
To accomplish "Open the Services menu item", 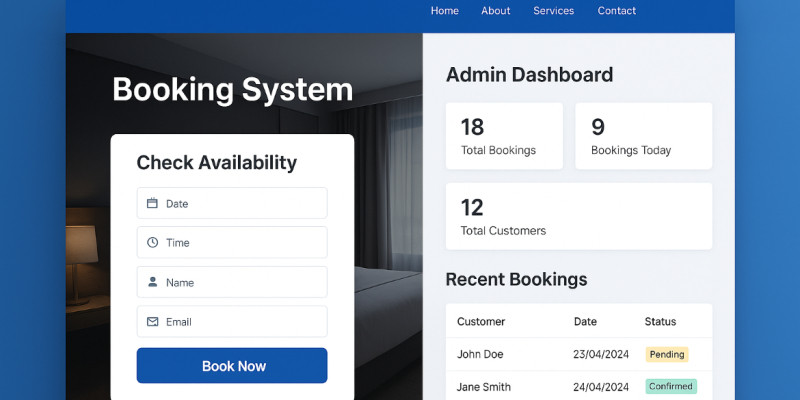I will [x=553, y=11].
